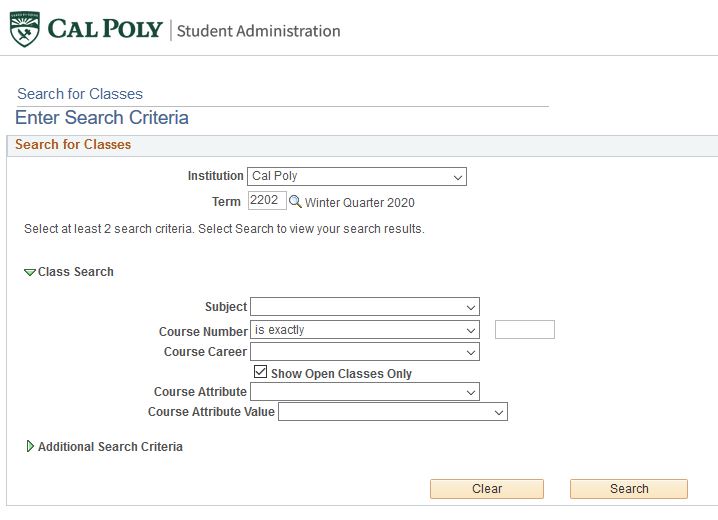The width and height of the screenshot is (718, 520).
Task: Click the 'Select at least 2 search criteria' instruction
Action: click(x=224, y=229)
